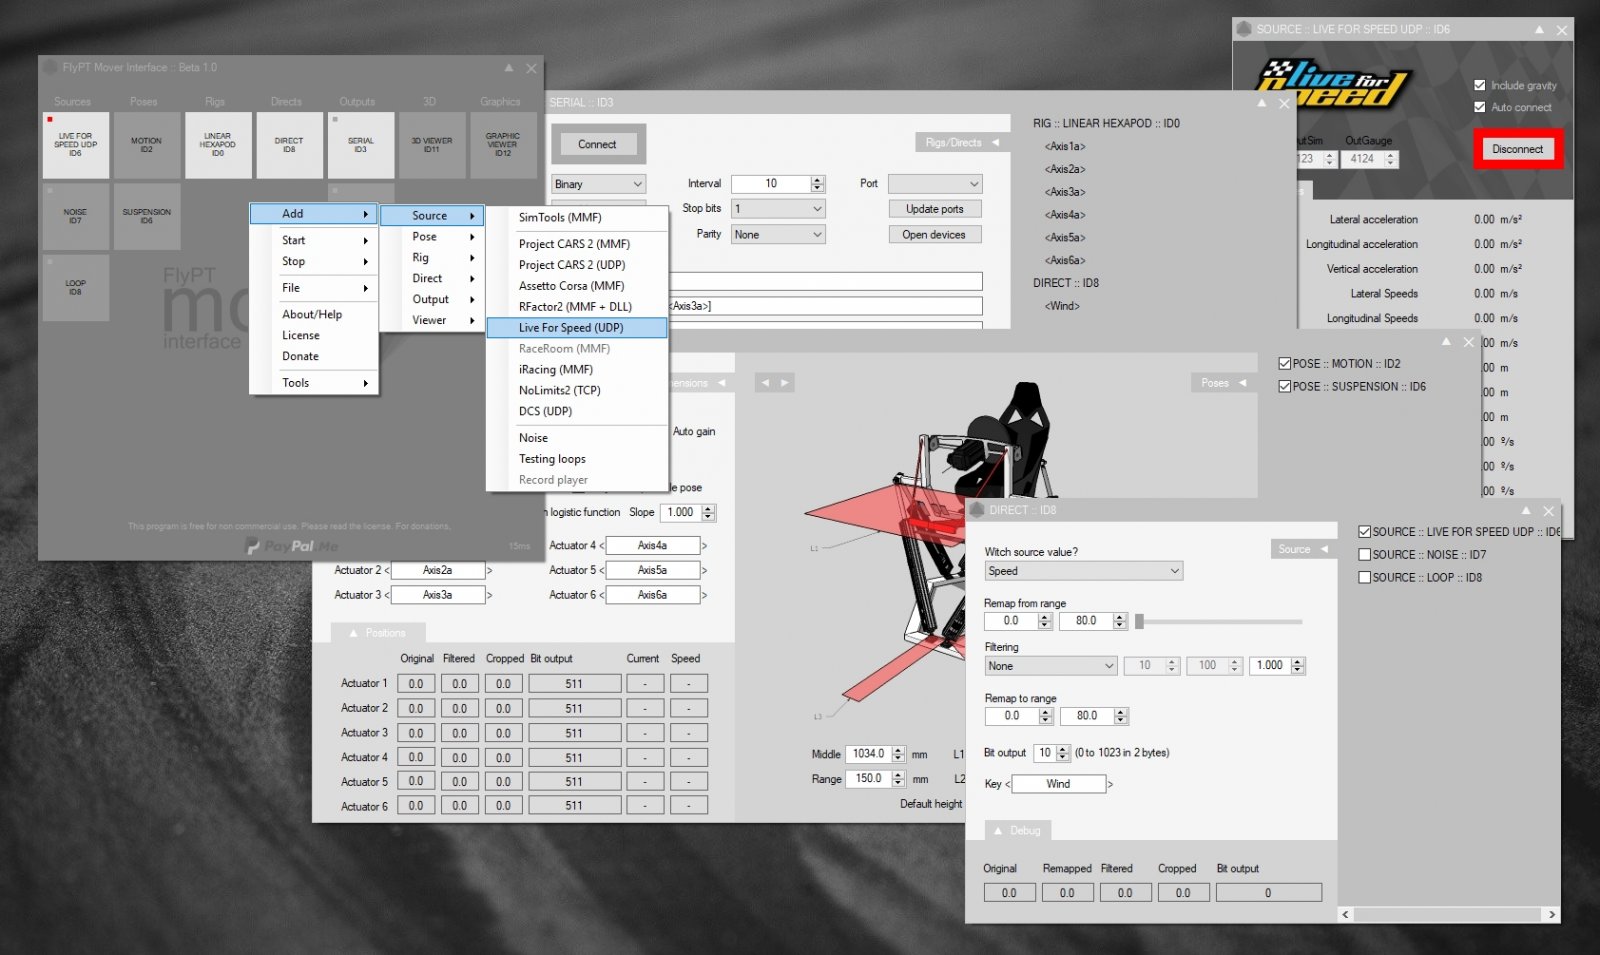Check SOURCE :: NOISE :: ID7
The image size is (1600, 955).
1364,555
